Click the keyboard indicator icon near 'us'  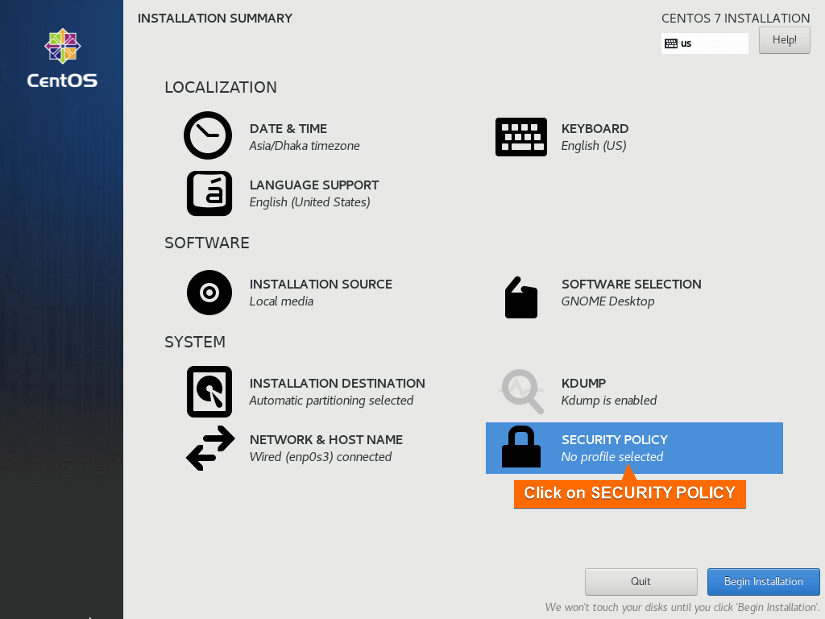tap(671, 43)
